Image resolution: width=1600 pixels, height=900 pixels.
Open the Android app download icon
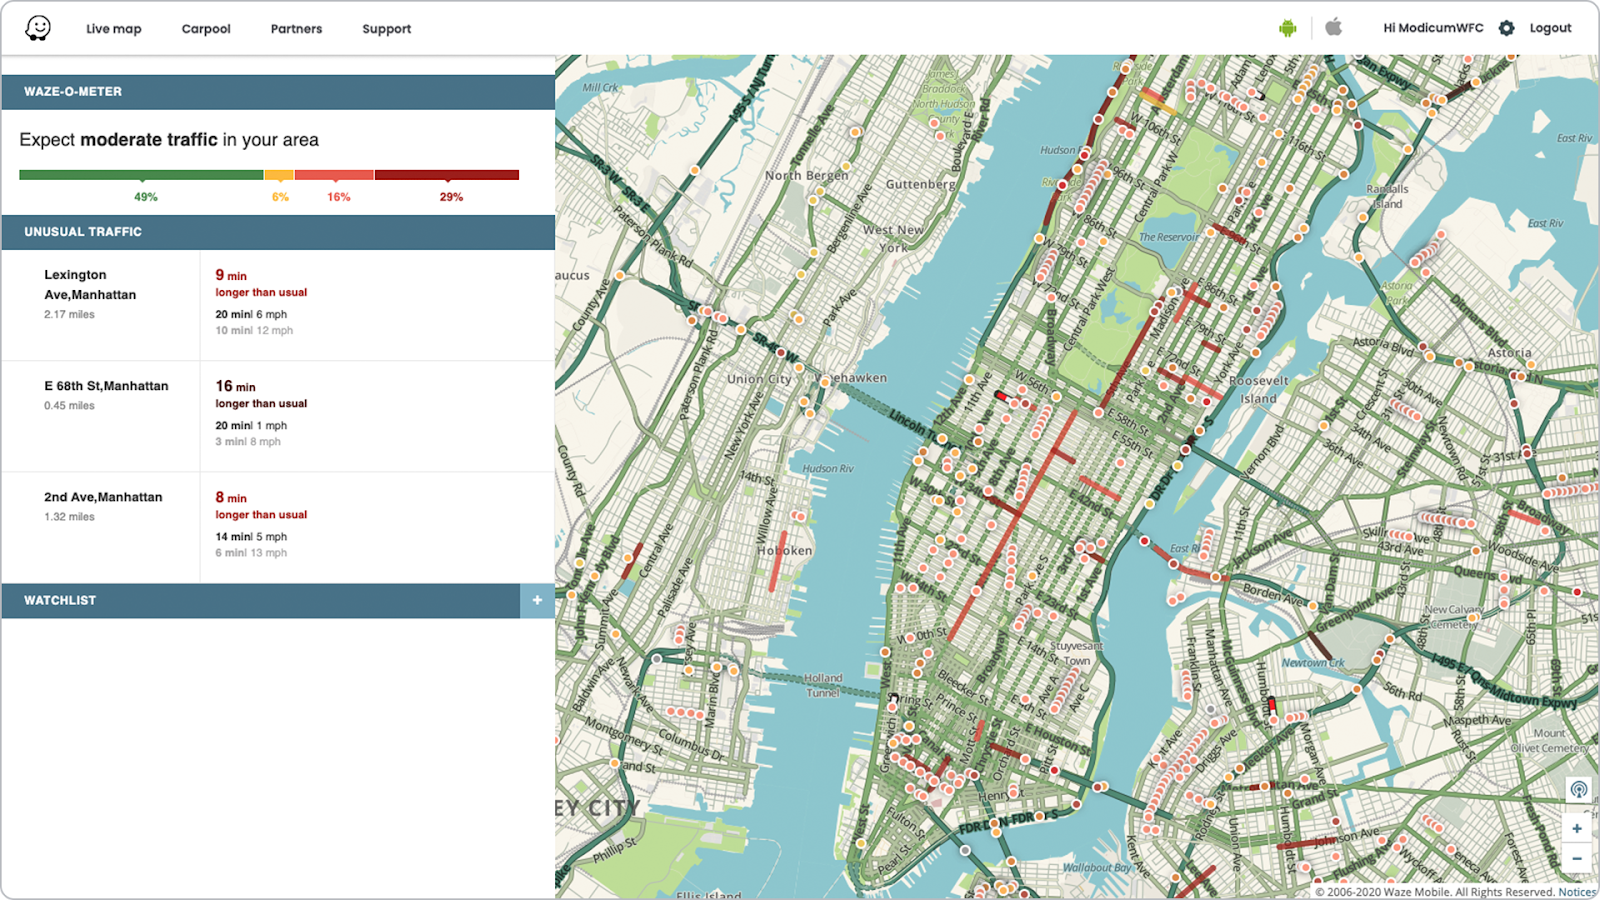(1287, 28)
